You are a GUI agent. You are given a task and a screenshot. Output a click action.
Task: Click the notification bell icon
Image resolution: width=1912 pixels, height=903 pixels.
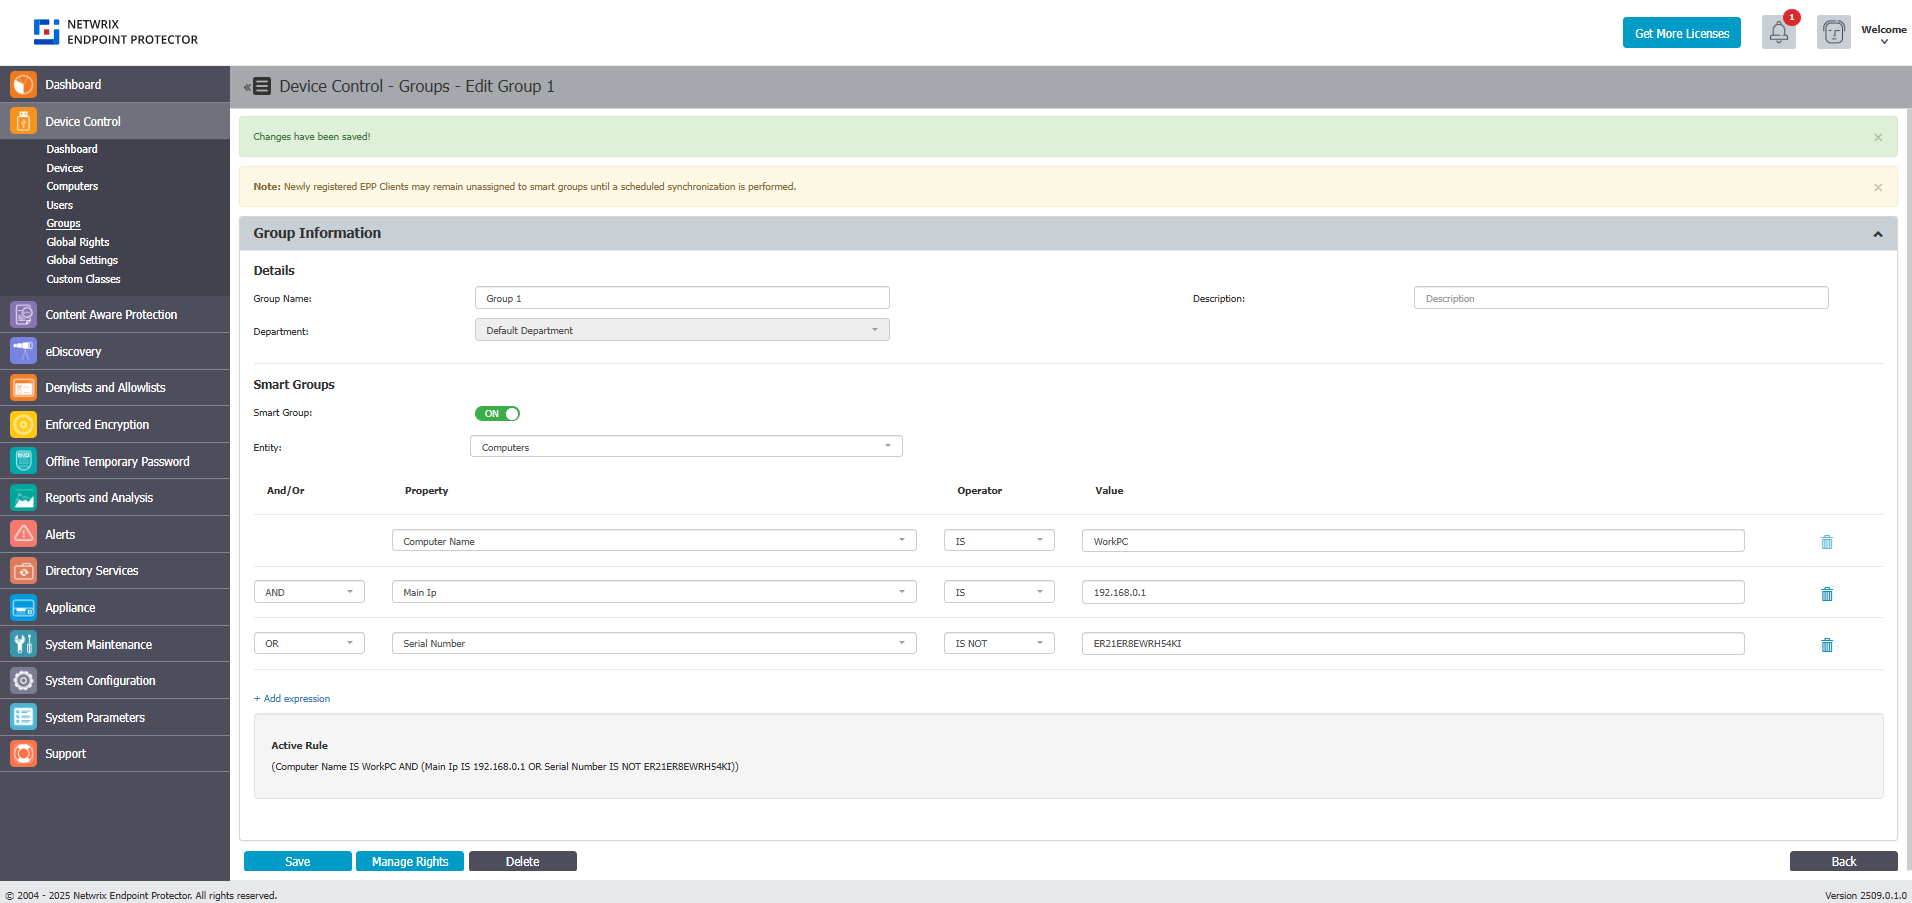(x=1778, y=33)
